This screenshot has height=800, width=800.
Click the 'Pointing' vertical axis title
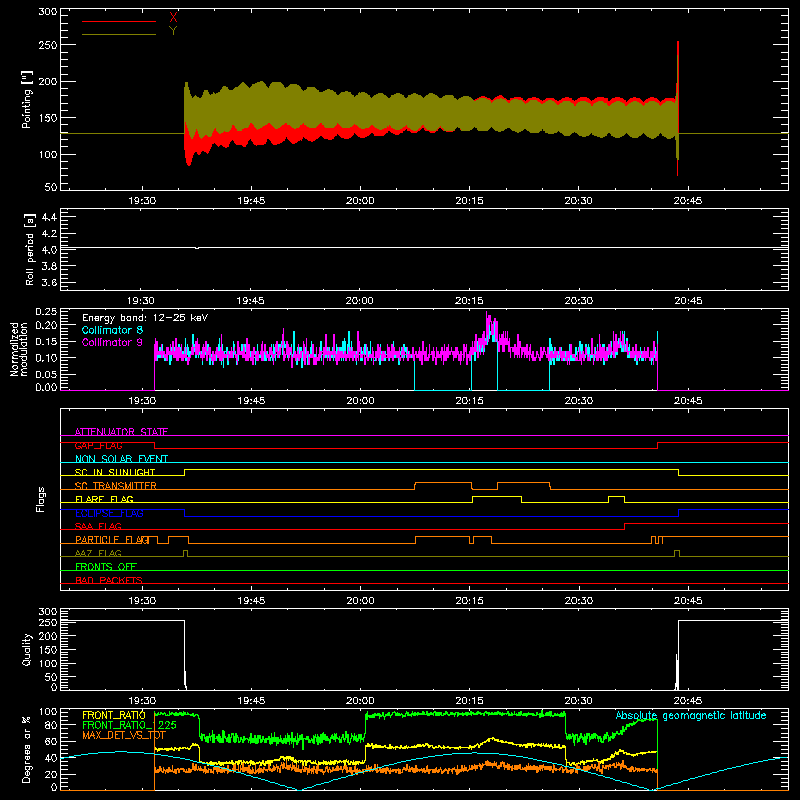pos(27,100)
